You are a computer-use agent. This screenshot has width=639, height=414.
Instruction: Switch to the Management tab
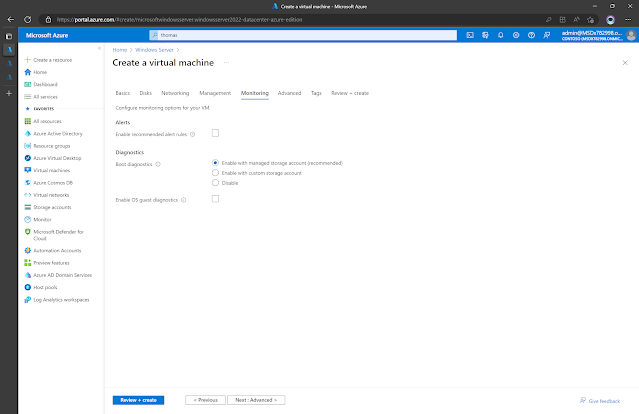[215, 93]
